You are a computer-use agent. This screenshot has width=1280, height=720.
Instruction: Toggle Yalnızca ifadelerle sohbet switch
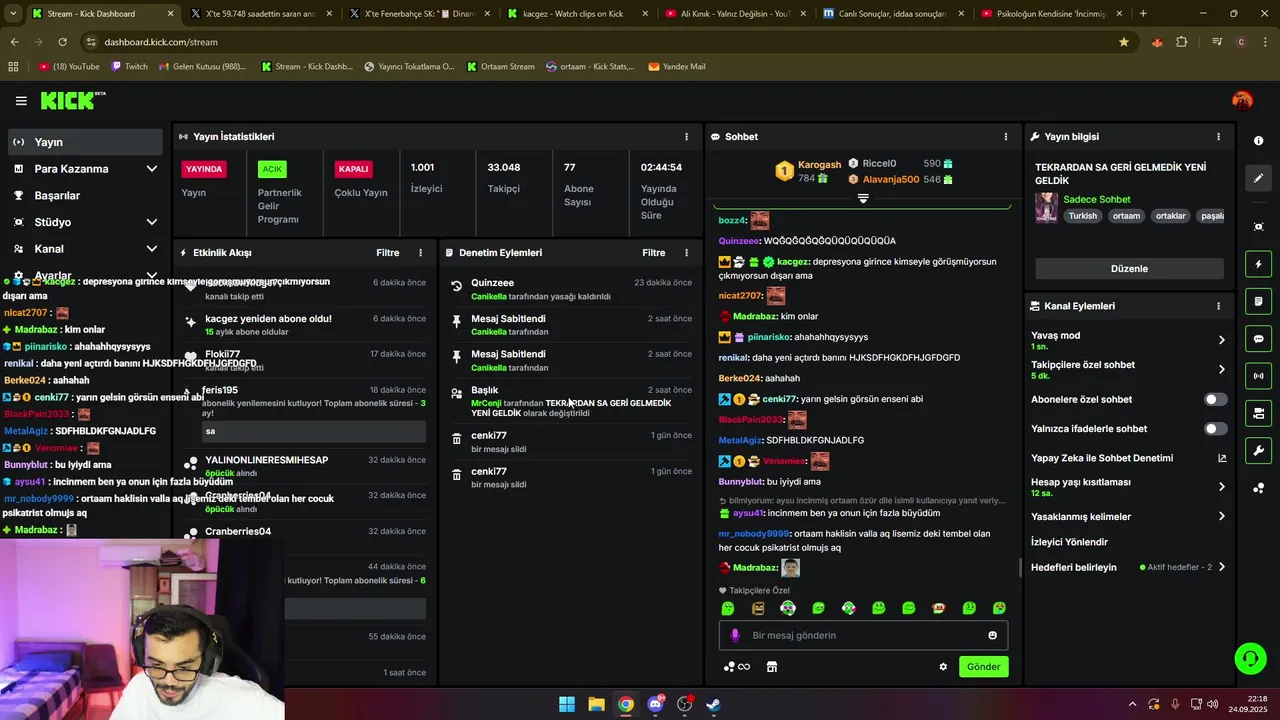click(1215, 429)
